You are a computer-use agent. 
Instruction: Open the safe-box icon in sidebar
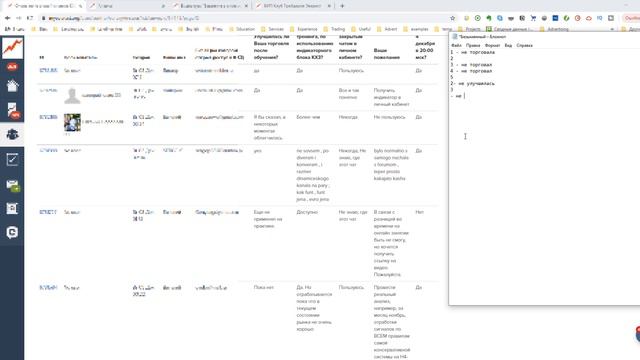coord(12,209)
